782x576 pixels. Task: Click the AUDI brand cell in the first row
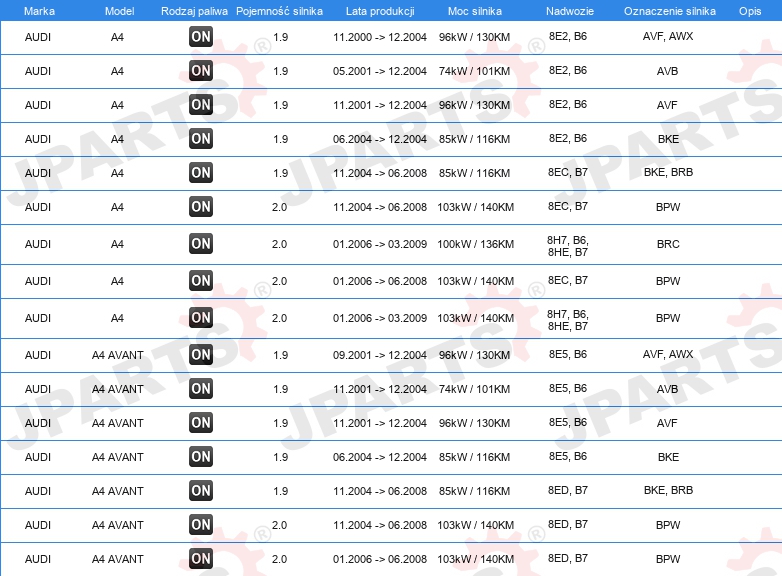click(x=38, y=37)
